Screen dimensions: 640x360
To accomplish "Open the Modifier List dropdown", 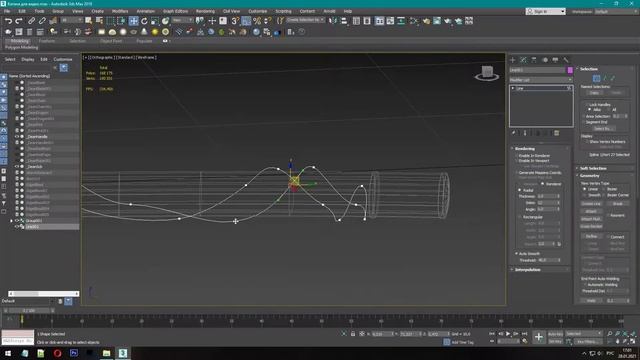I will click(541, 80).
